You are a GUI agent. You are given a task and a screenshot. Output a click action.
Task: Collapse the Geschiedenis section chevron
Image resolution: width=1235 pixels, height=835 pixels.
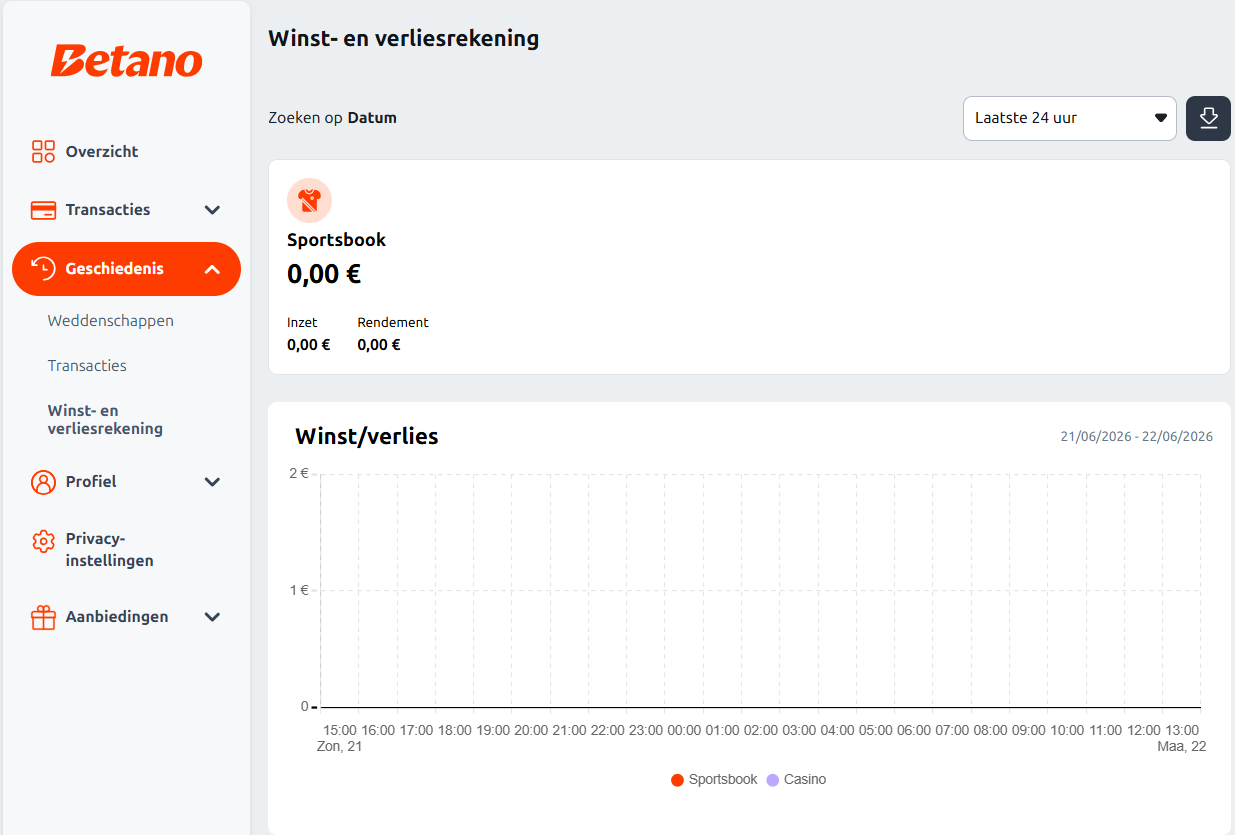coord(212,269)
